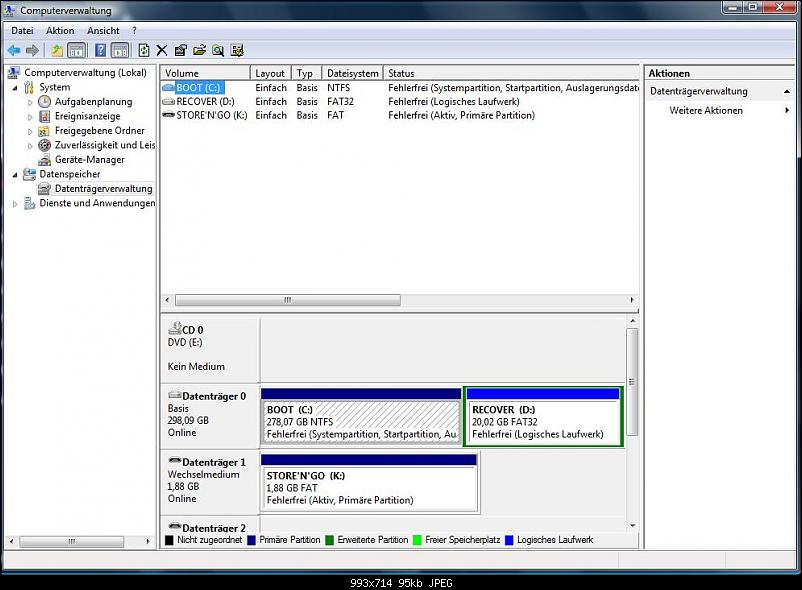
Task: Select Datenspeicher icon in tree
Action: 30,174
